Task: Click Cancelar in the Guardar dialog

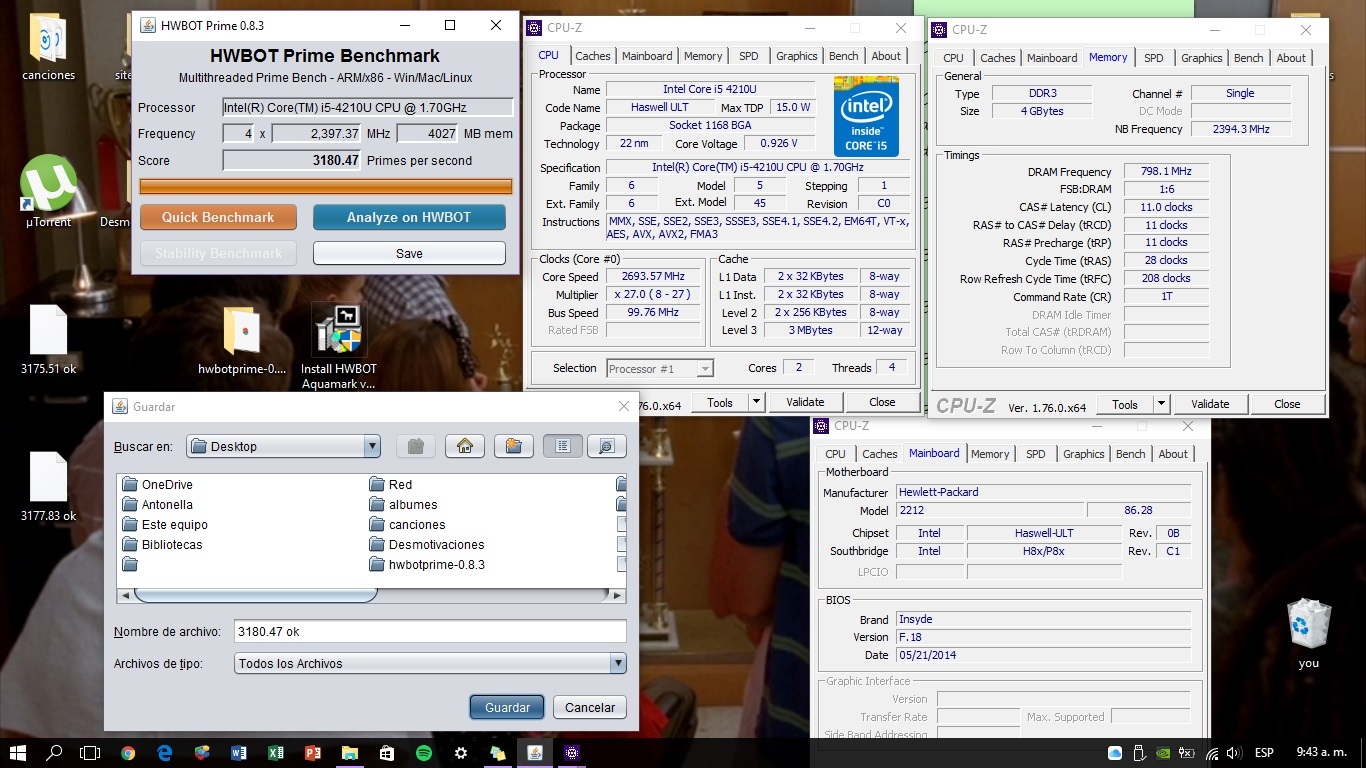Action: pos(590,707)
